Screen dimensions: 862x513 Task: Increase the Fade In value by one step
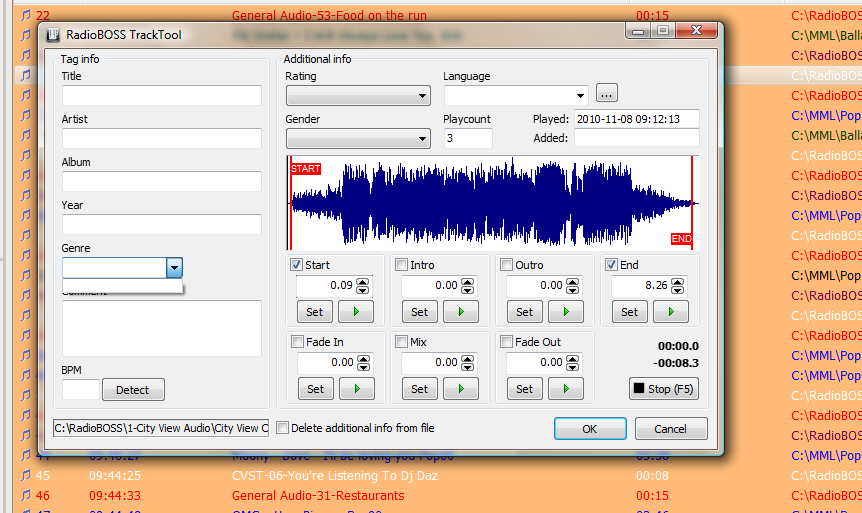pyautogui.click(x=363, y=359)
